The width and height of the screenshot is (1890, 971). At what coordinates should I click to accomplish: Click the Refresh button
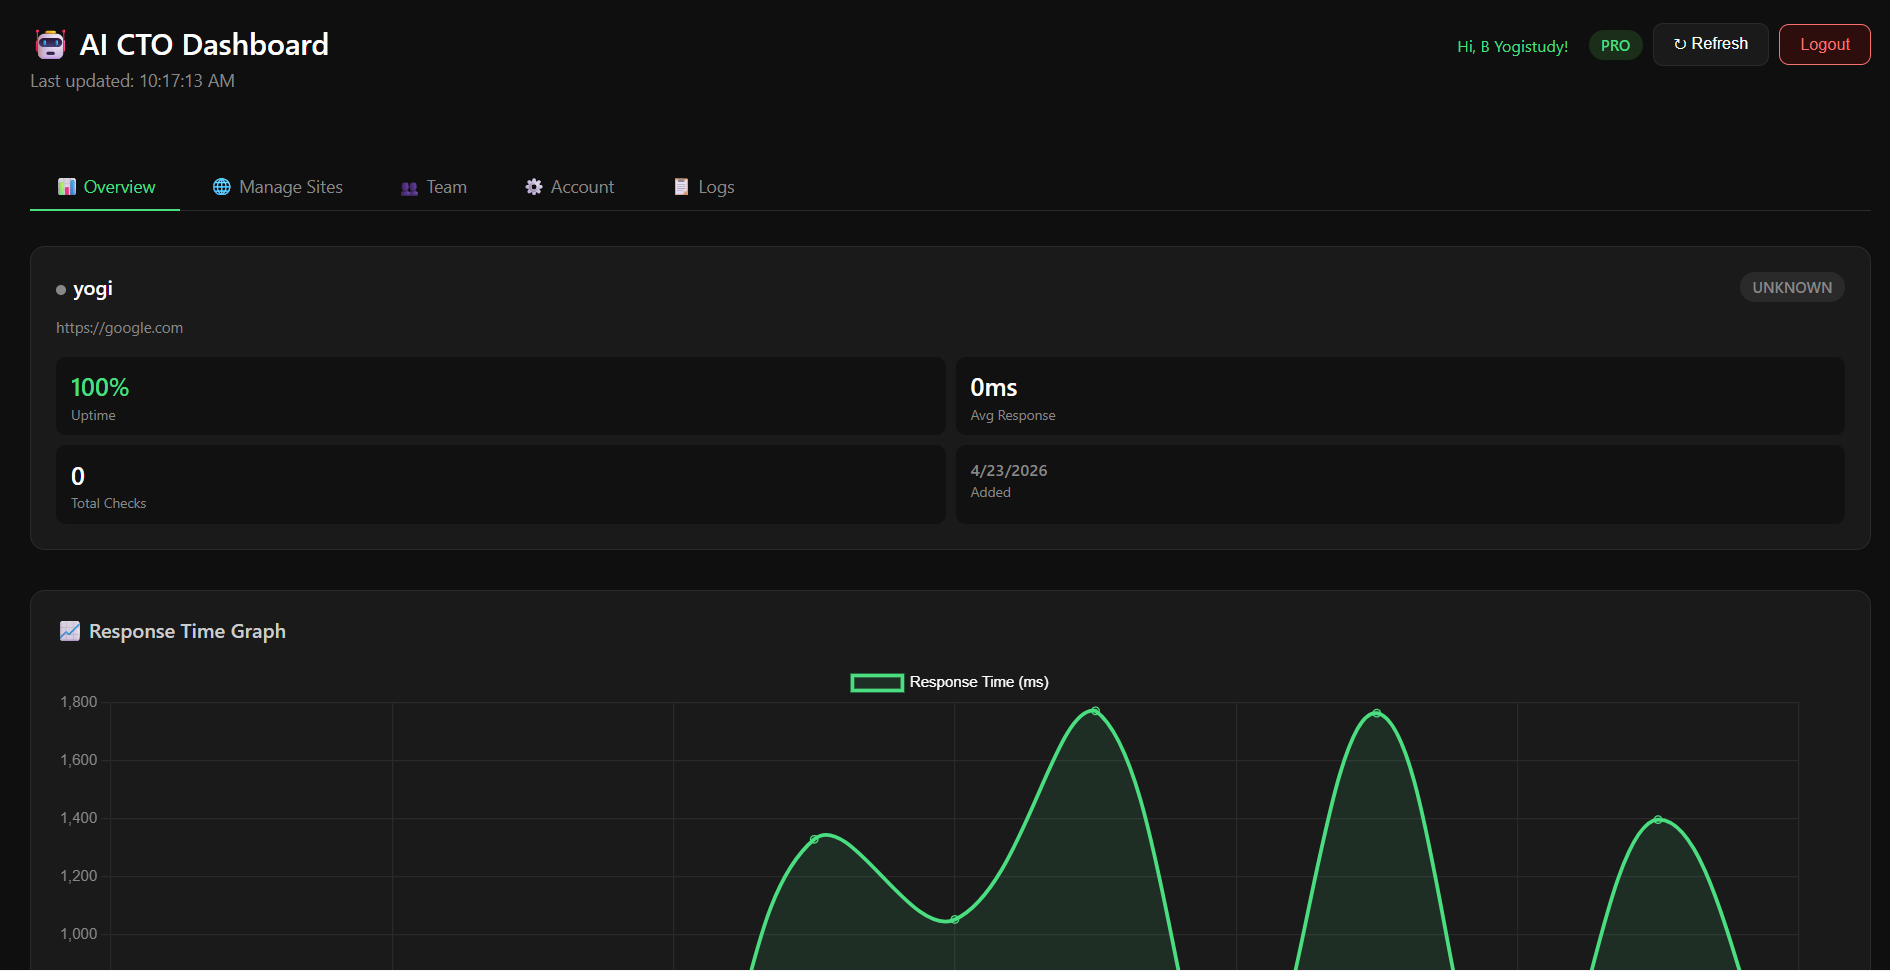[1710, 44]
